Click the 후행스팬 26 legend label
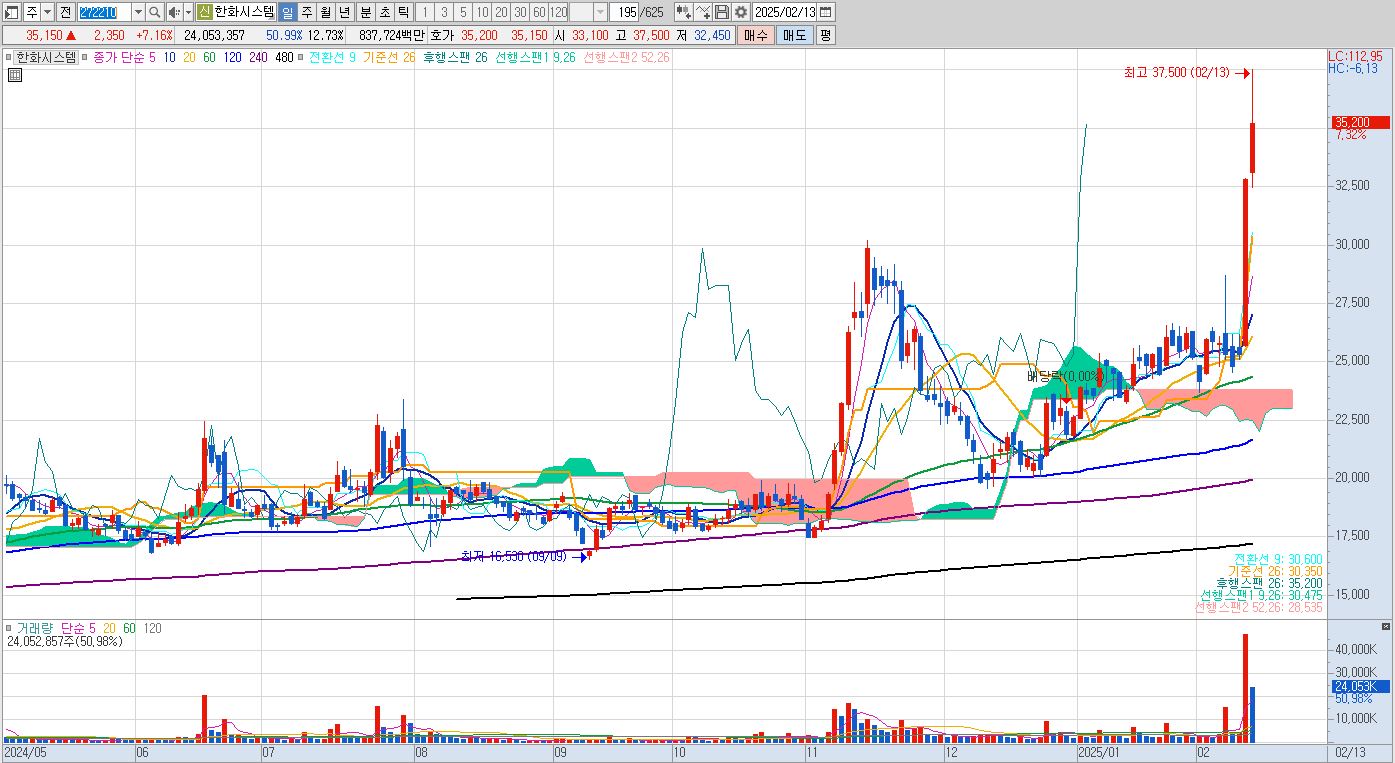Screen dimensions: 1395x763 coord(455,57)
